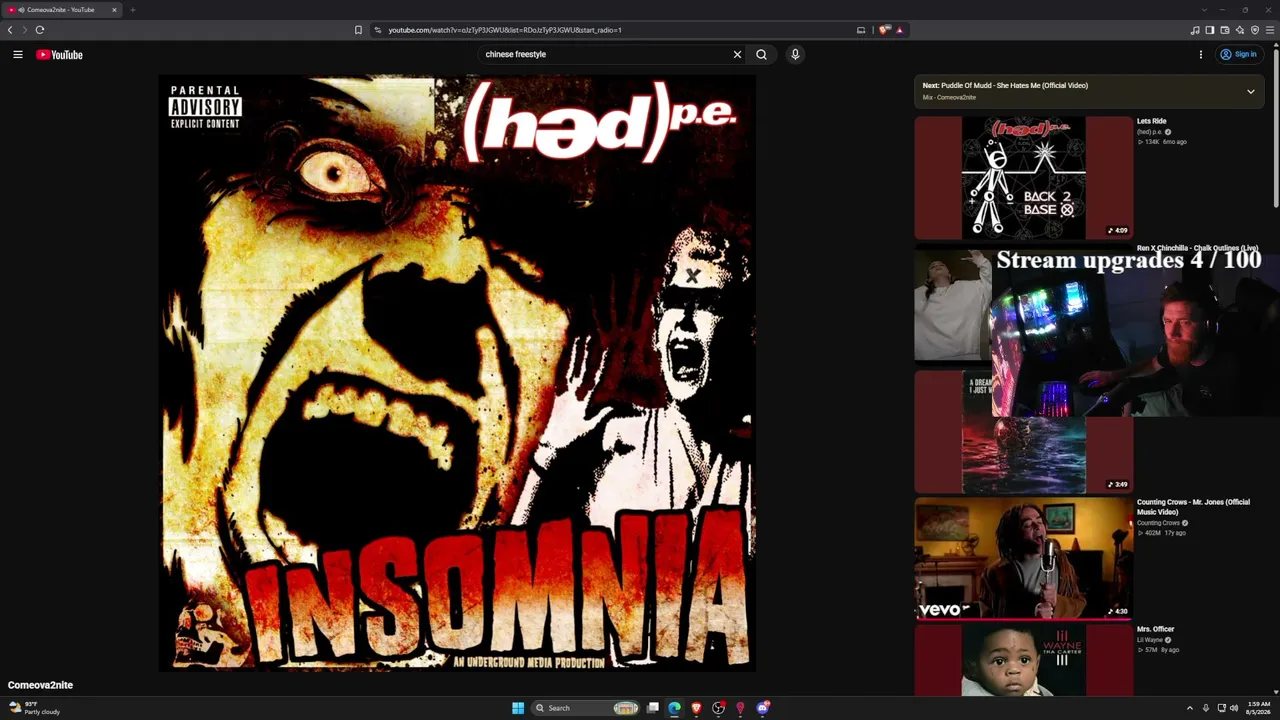
Task: Open Discord from the taskbar
Action: 763,708
